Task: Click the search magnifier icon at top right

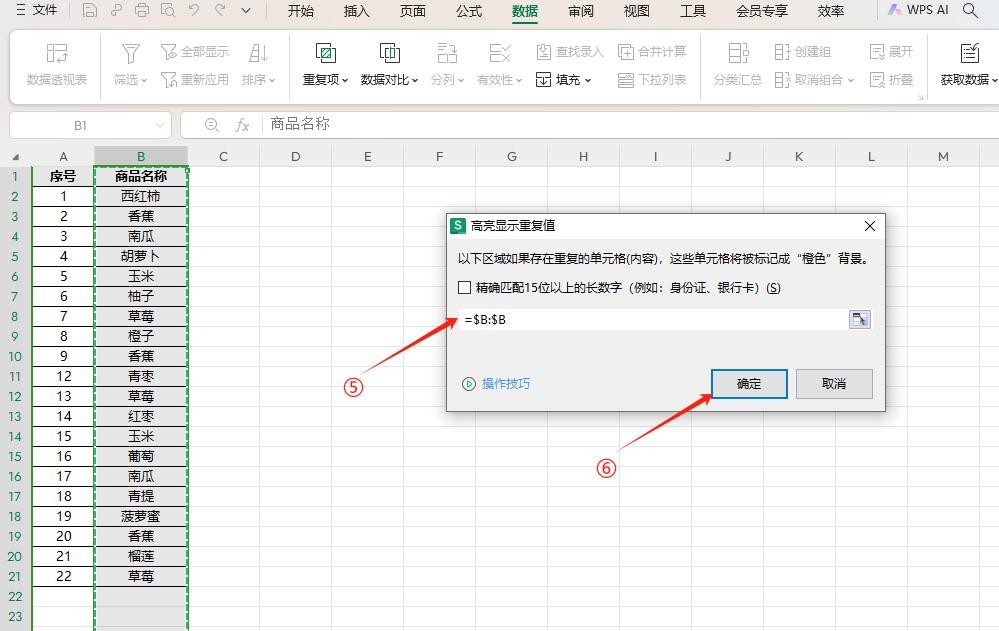Action: click(970, 11)
